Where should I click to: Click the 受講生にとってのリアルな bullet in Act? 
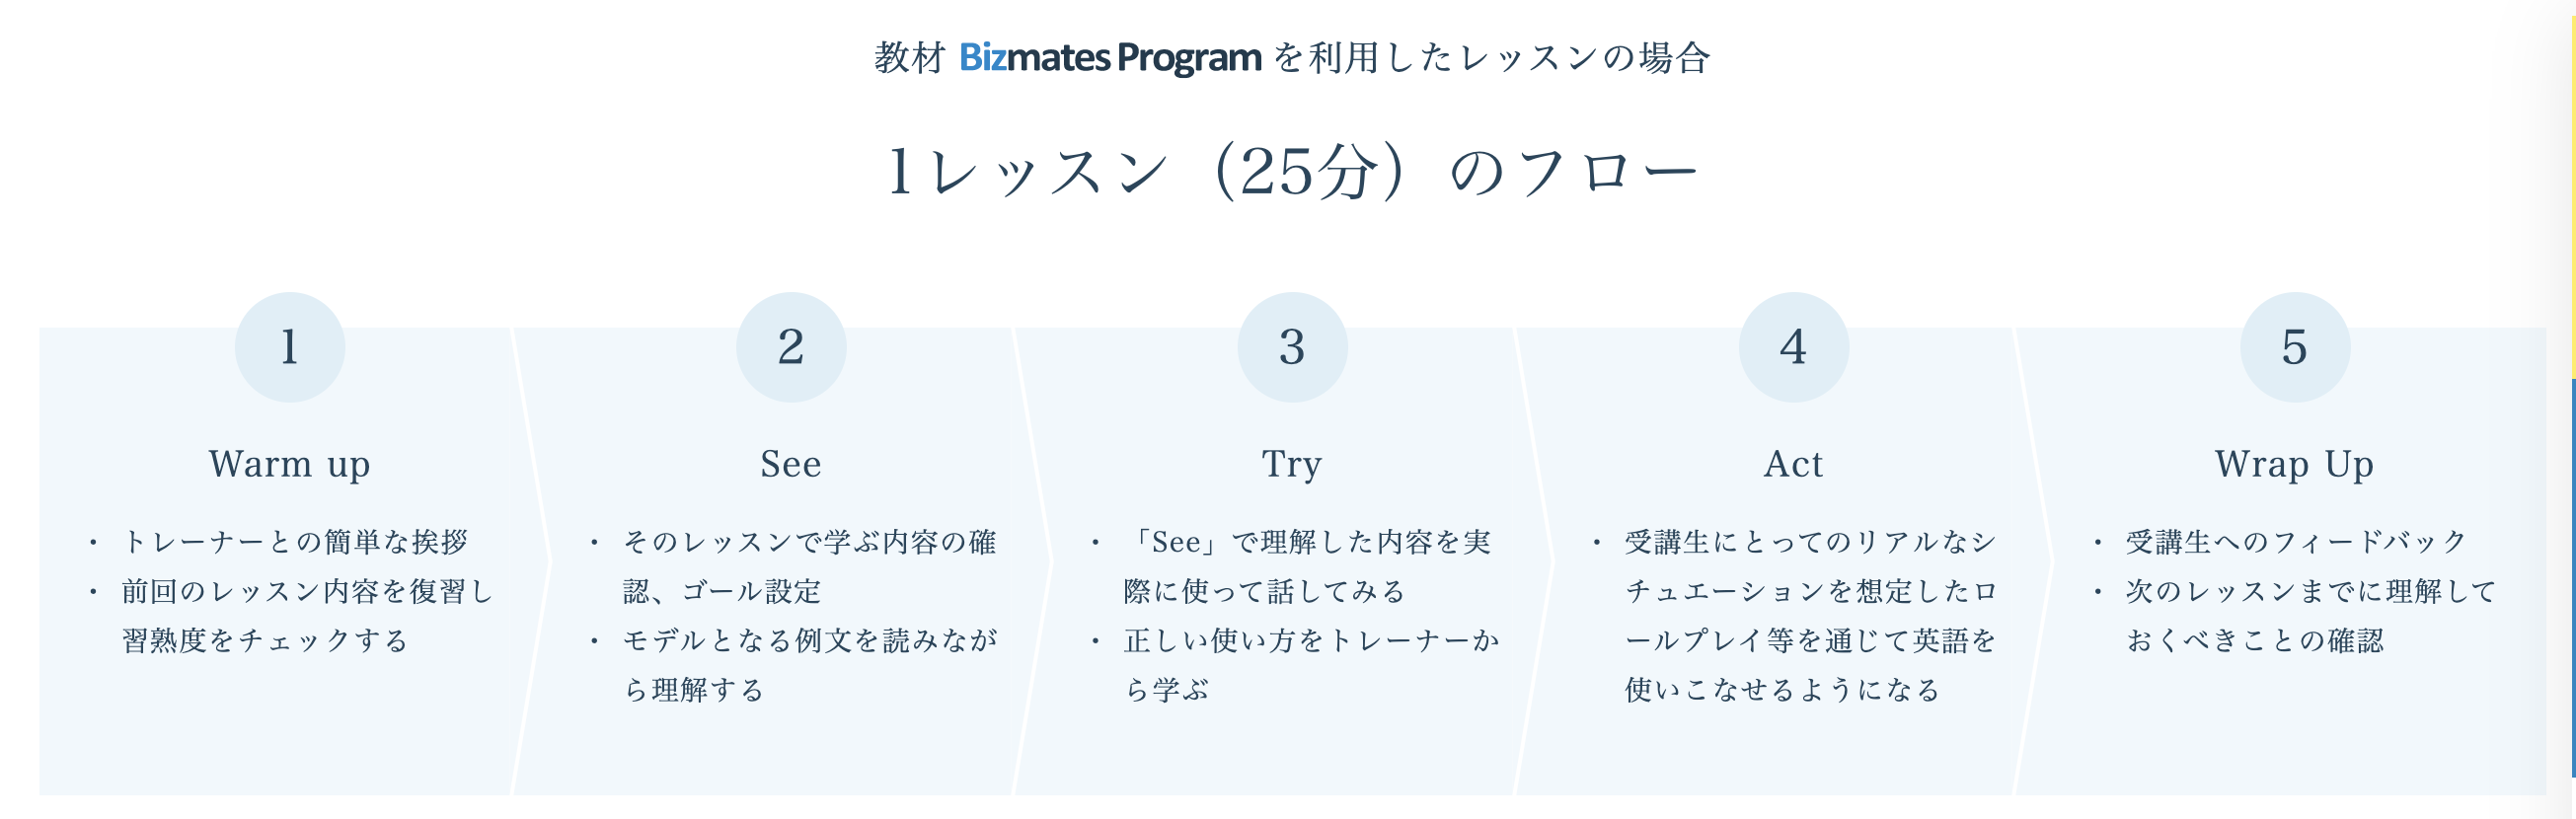1810,542
